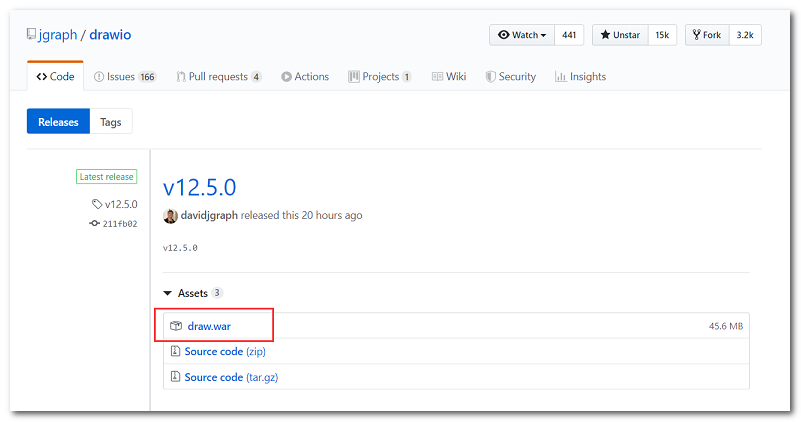Open the v12.5.0 tag link in sidebar

(121, 204)
